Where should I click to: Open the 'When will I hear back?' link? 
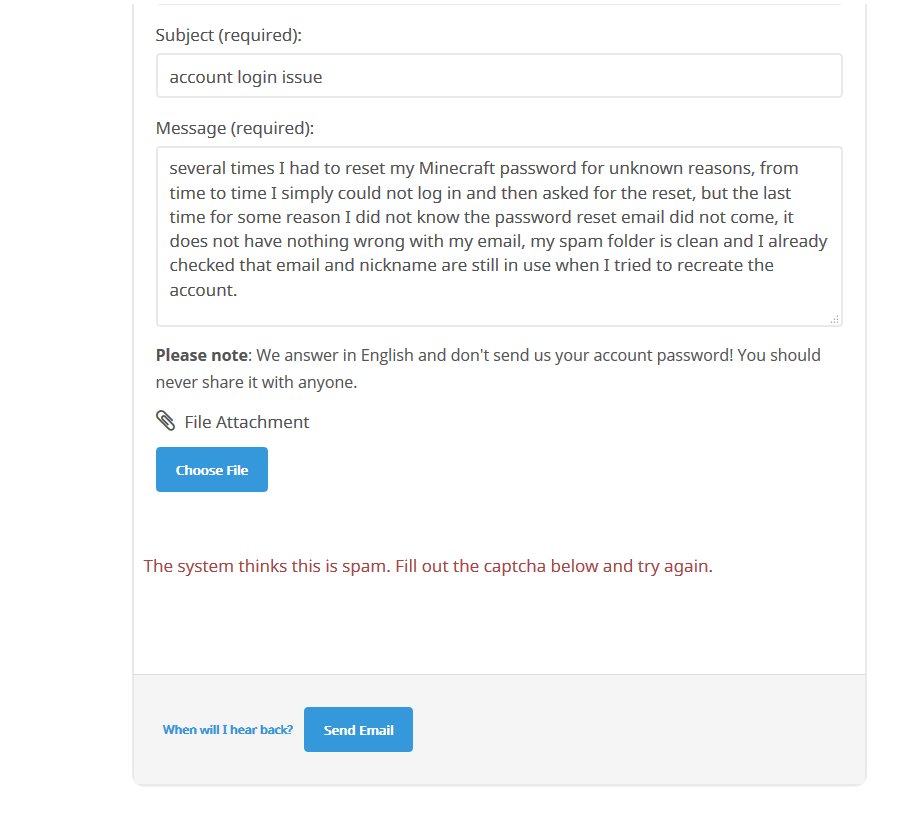pyautogui.click(x=228, y=730)
